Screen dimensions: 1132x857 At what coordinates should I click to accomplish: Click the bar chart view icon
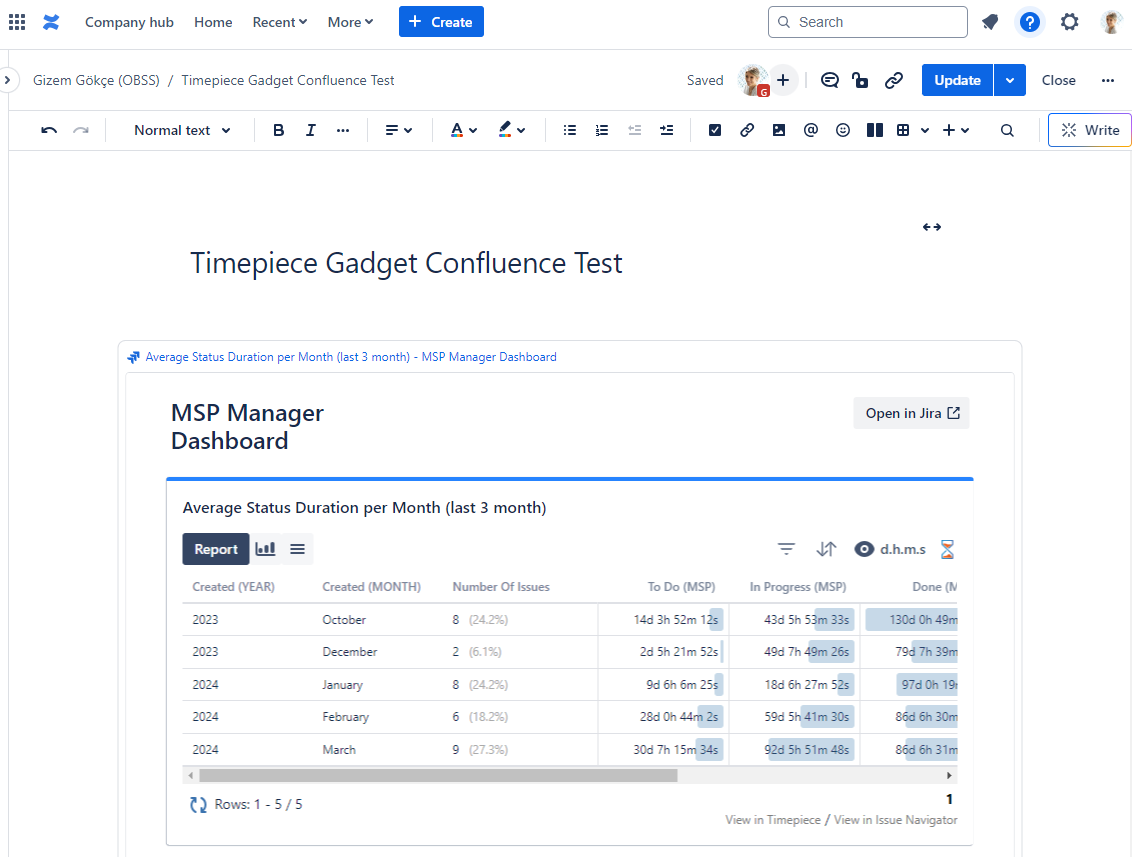click(x=266, y=549)
